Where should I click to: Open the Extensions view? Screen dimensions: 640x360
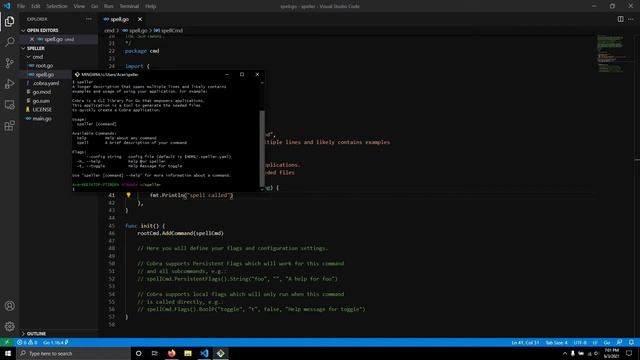click(9, 125)
